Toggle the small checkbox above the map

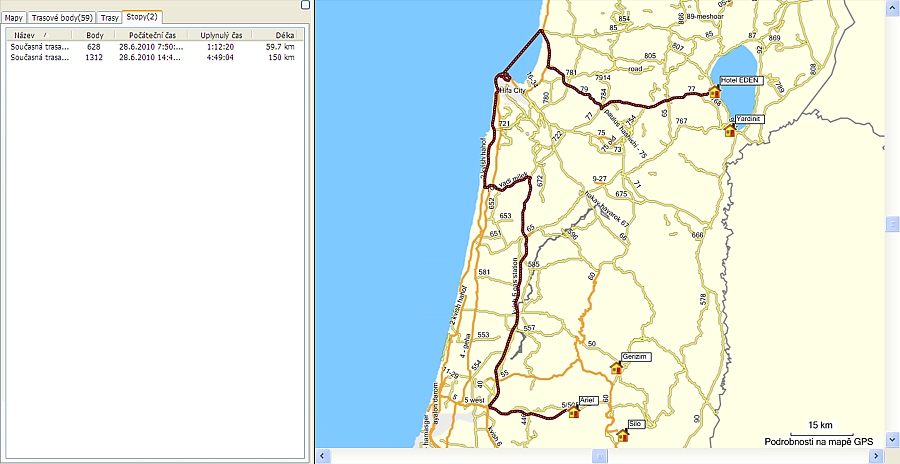[x=305, y=5]
